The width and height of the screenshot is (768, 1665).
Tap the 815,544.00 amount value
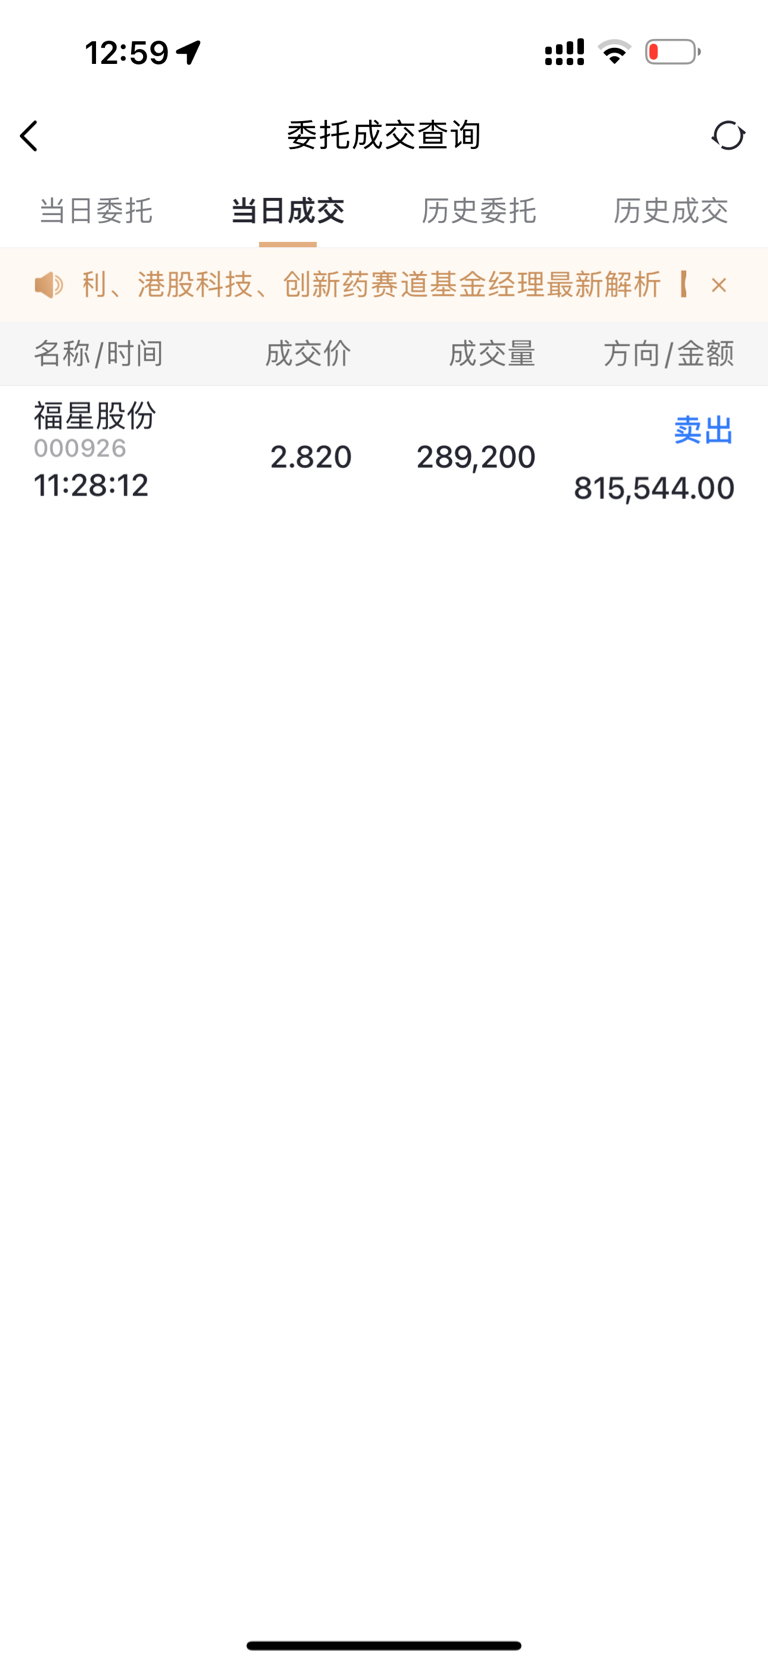[654, 488]
